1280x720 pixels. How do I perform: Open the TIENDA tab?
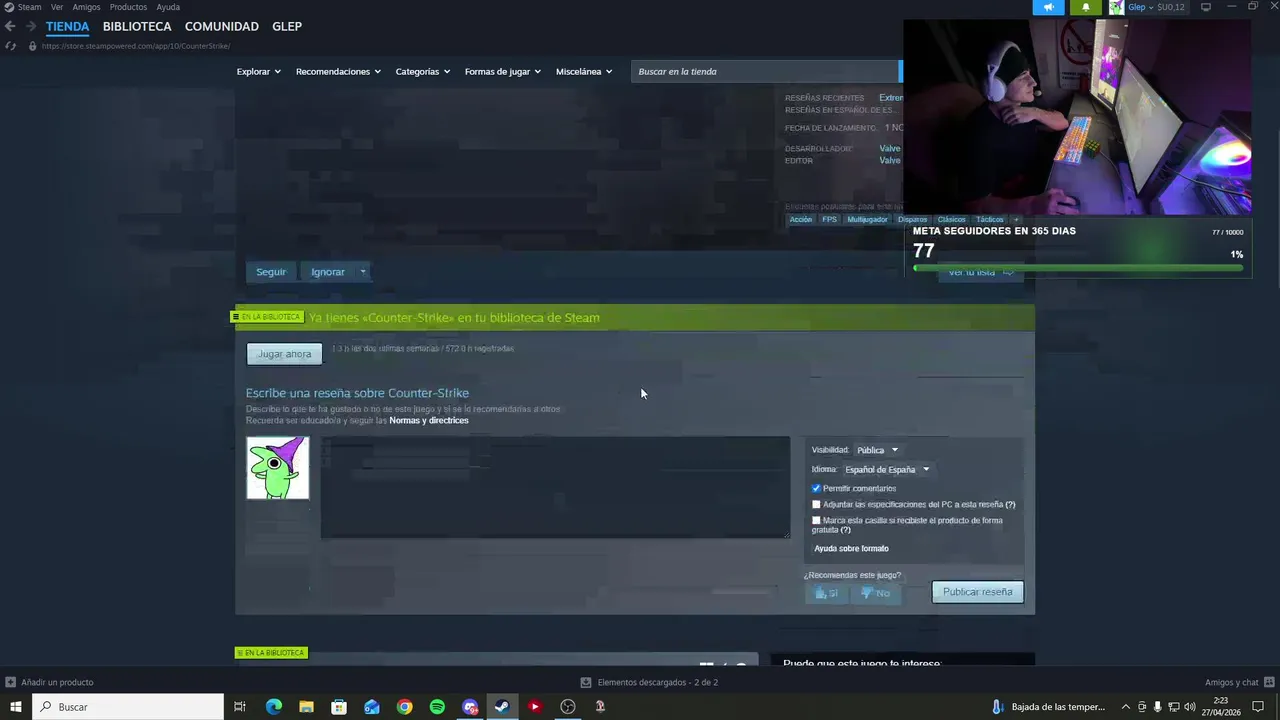67,26
